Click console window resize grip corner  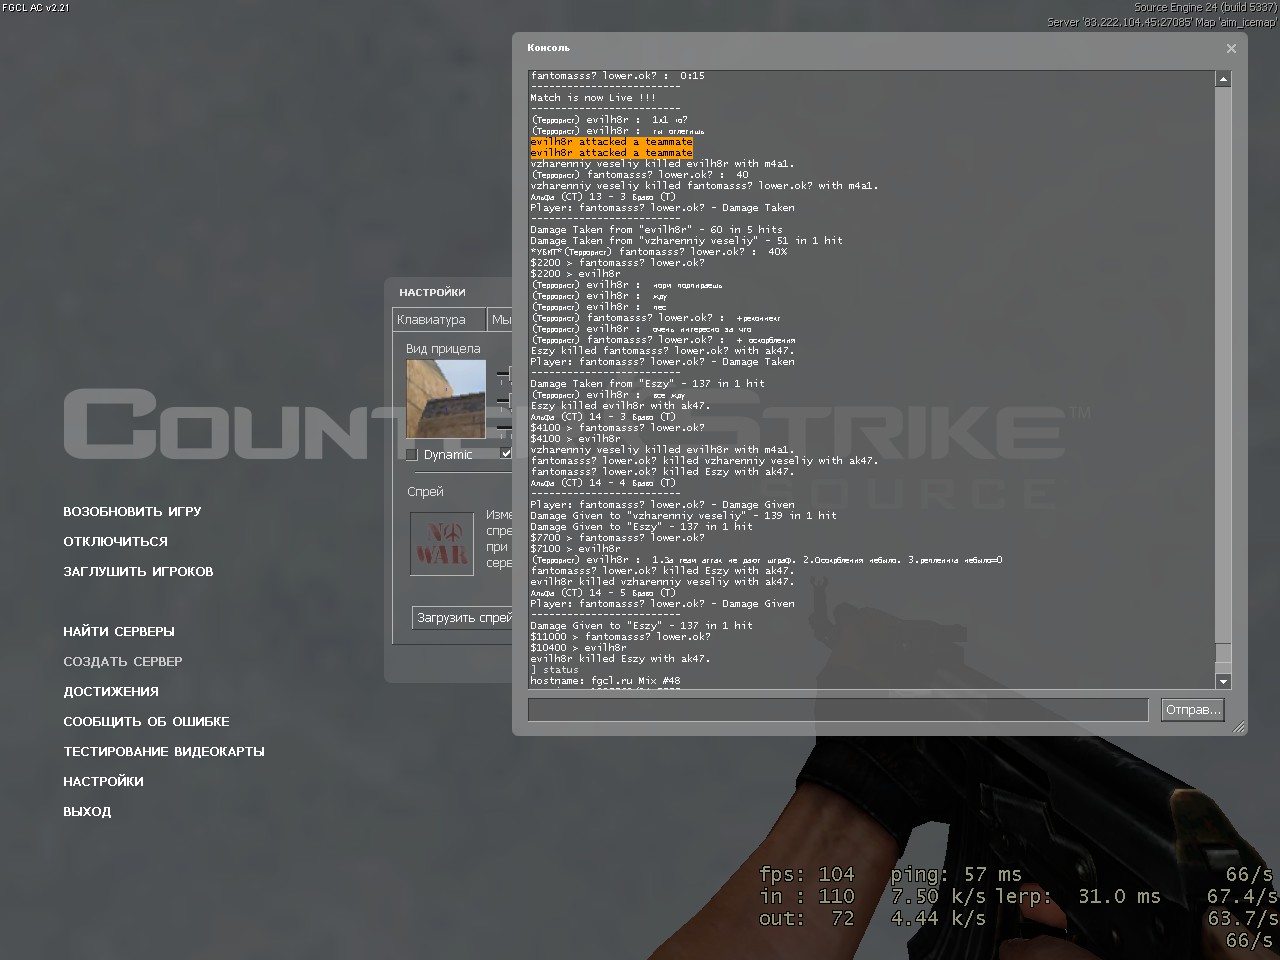[x=1240, y=727]
